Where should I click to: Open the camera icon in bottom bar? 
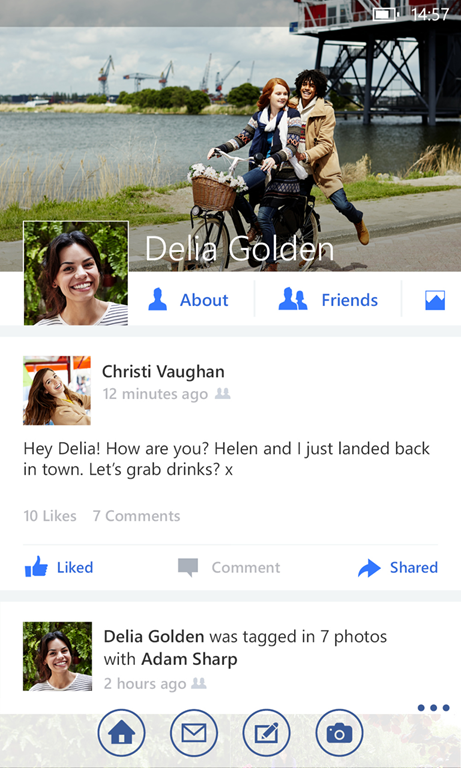pos(340,733)
